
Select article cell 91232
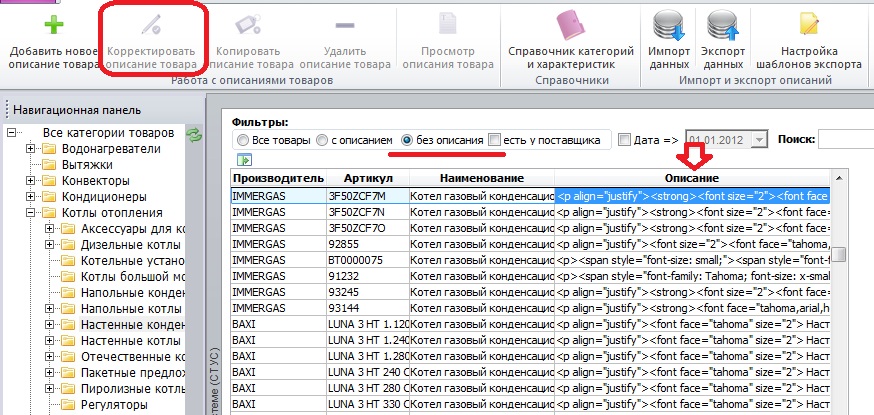click(368, 276)
